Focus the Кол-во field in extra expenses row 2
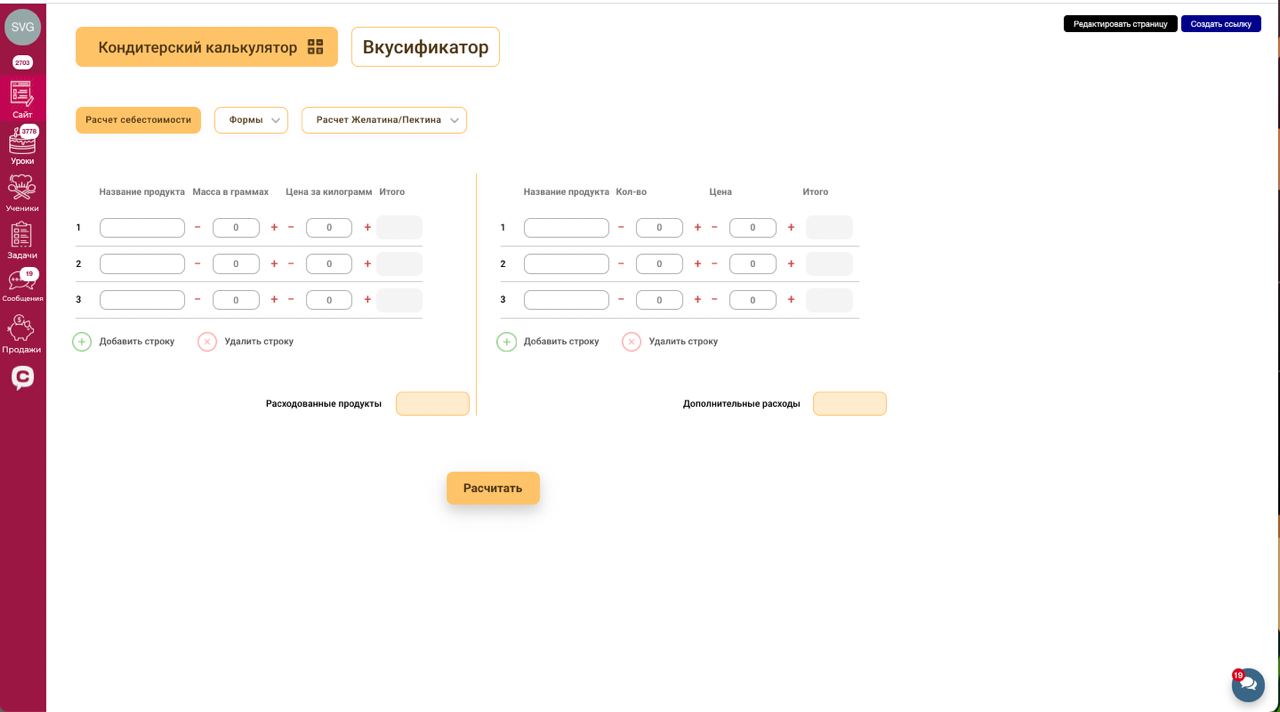1280x712 pixels. (659, 264)
